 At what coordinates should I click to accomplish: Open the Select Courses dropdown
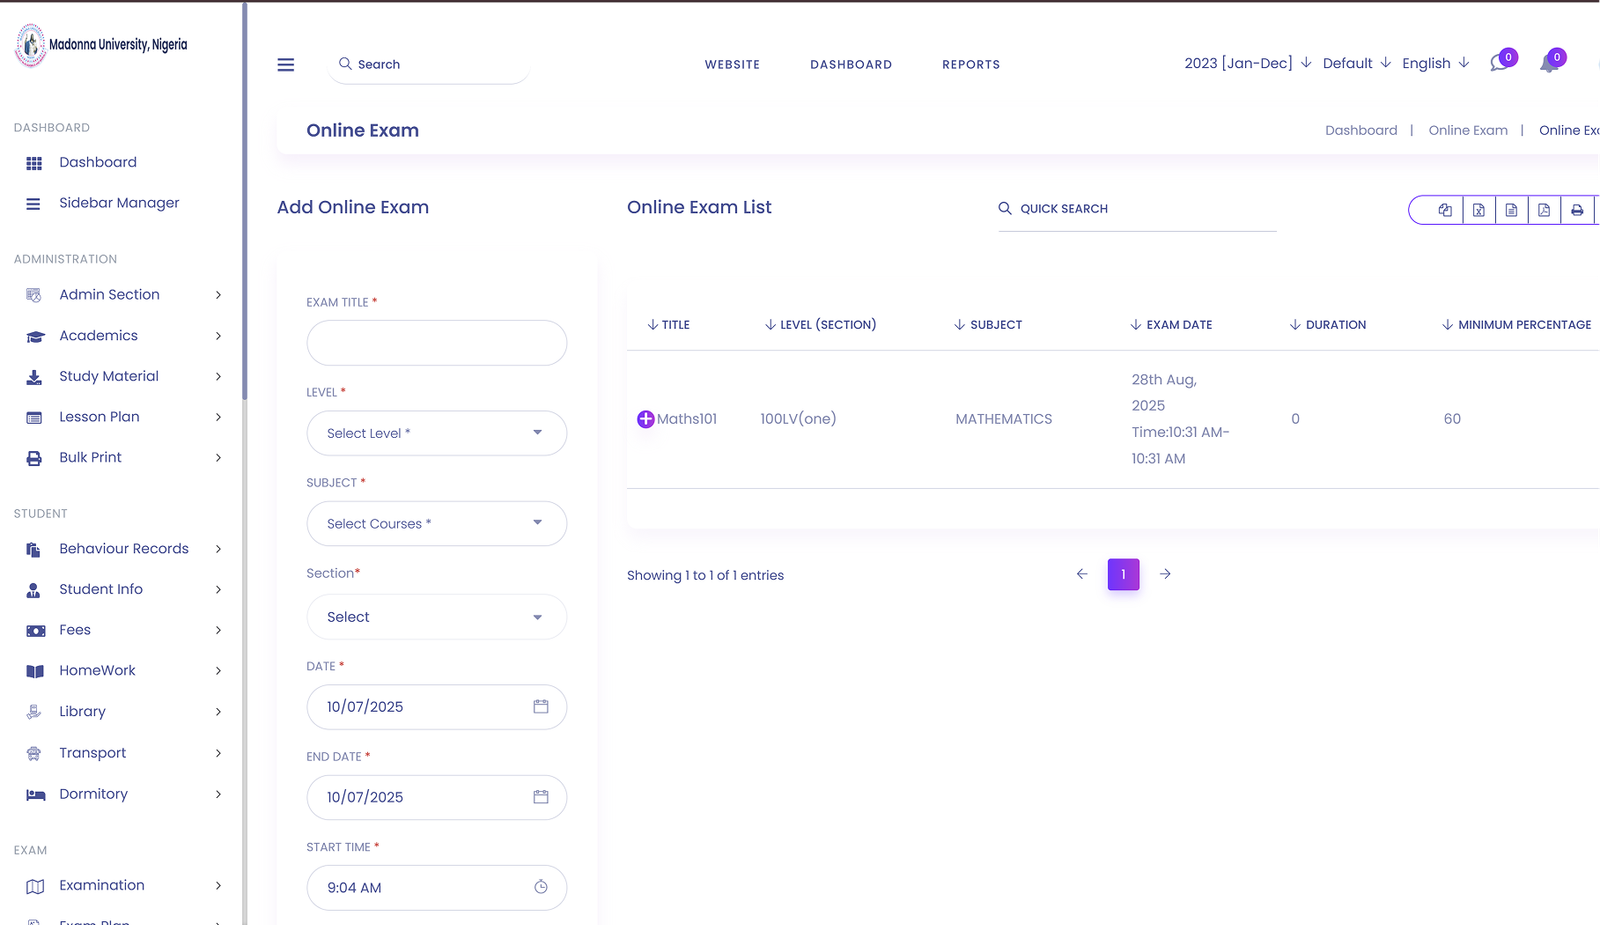(436, 523)
